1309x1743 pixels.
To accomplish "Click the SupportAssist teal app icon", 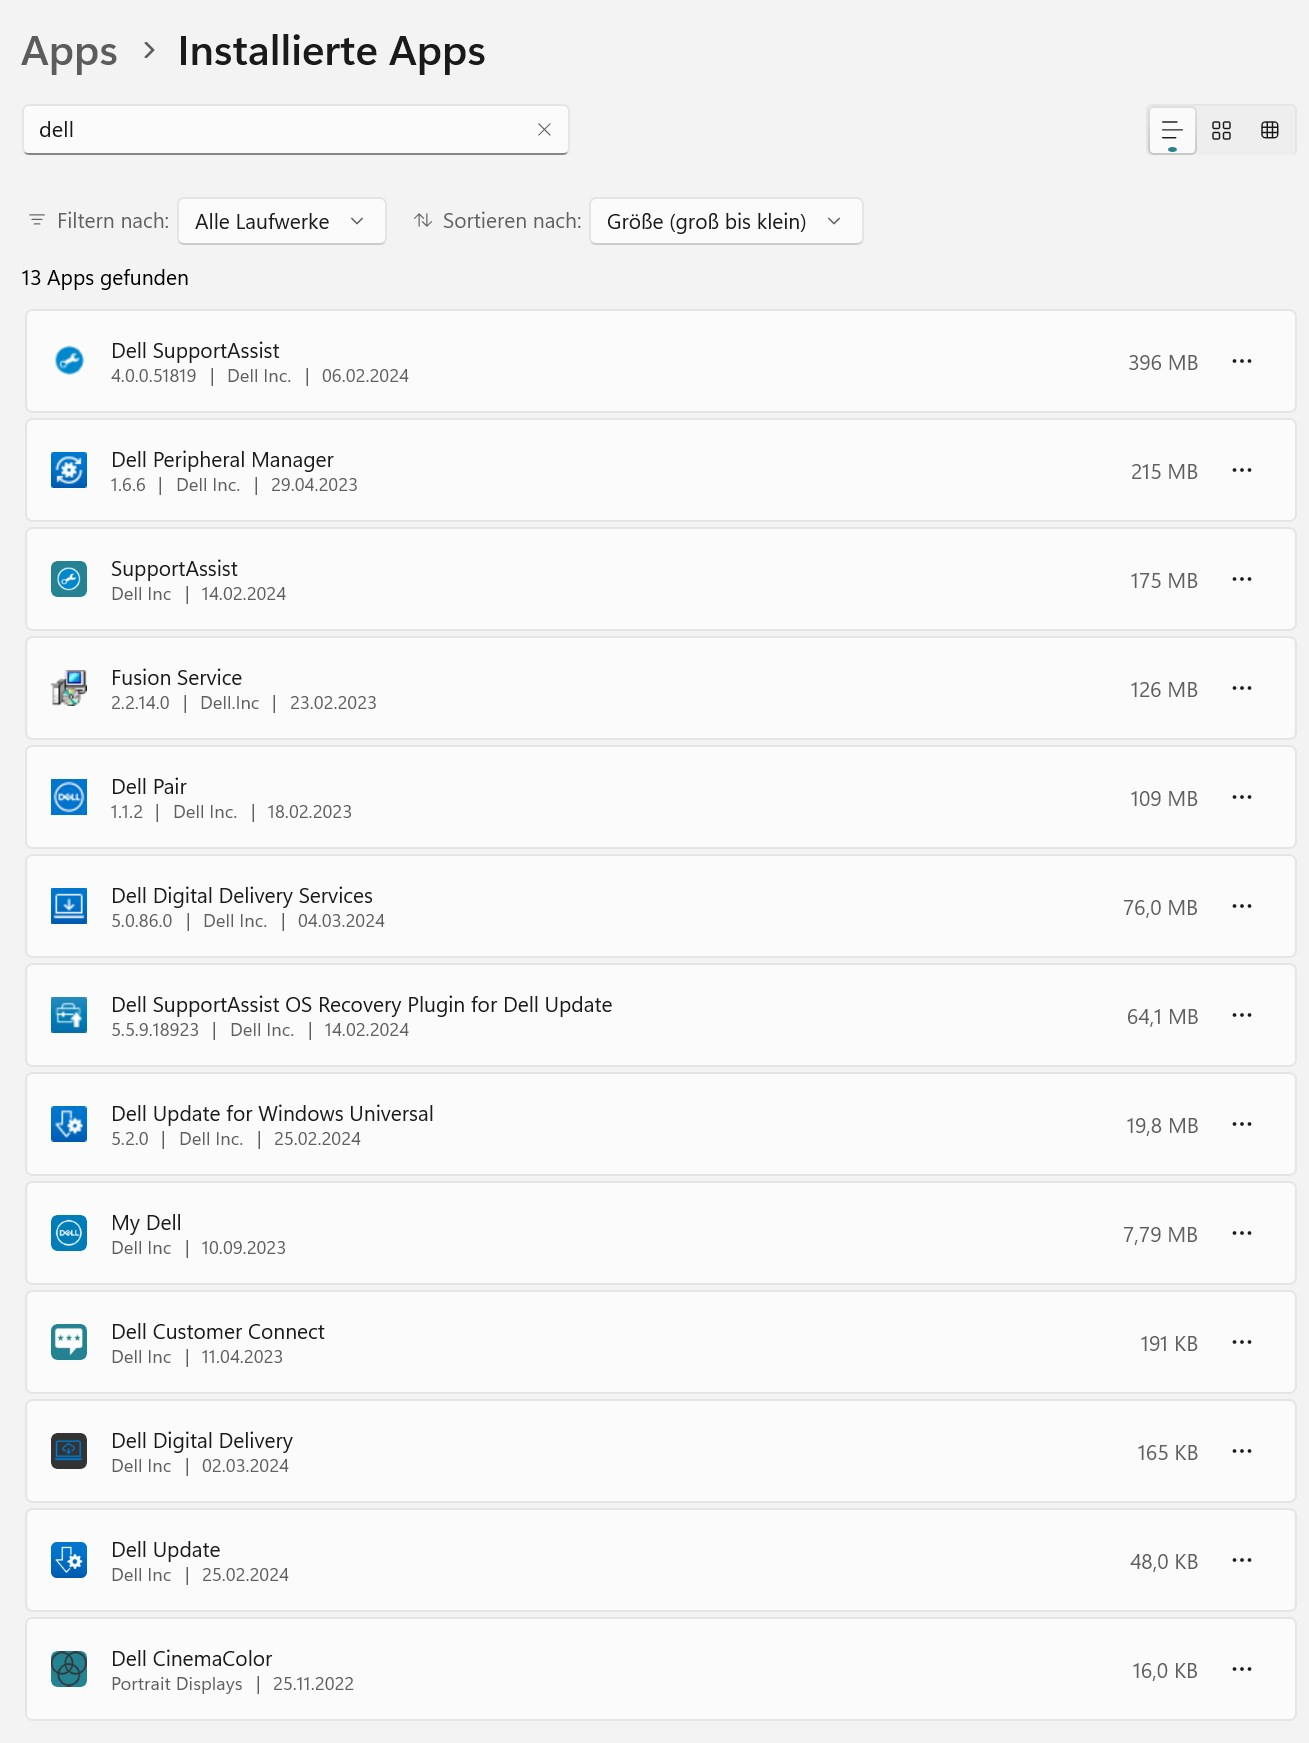I will tap(69, 579).
